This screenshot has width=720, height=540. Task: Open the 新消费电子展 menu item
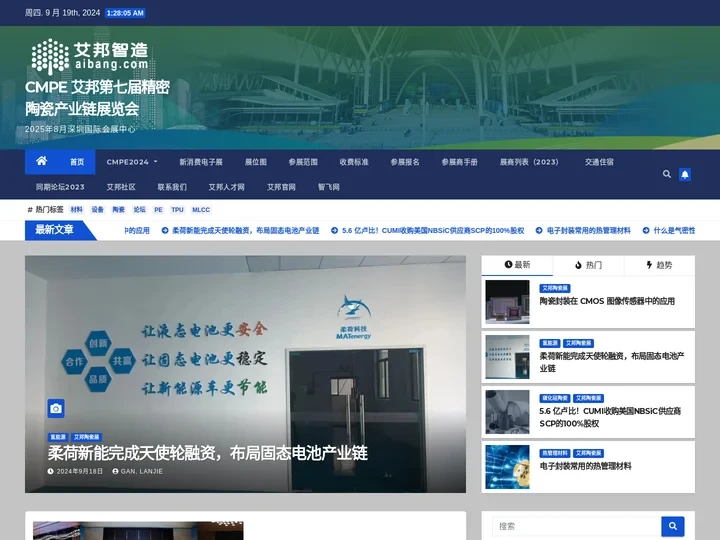201,162
